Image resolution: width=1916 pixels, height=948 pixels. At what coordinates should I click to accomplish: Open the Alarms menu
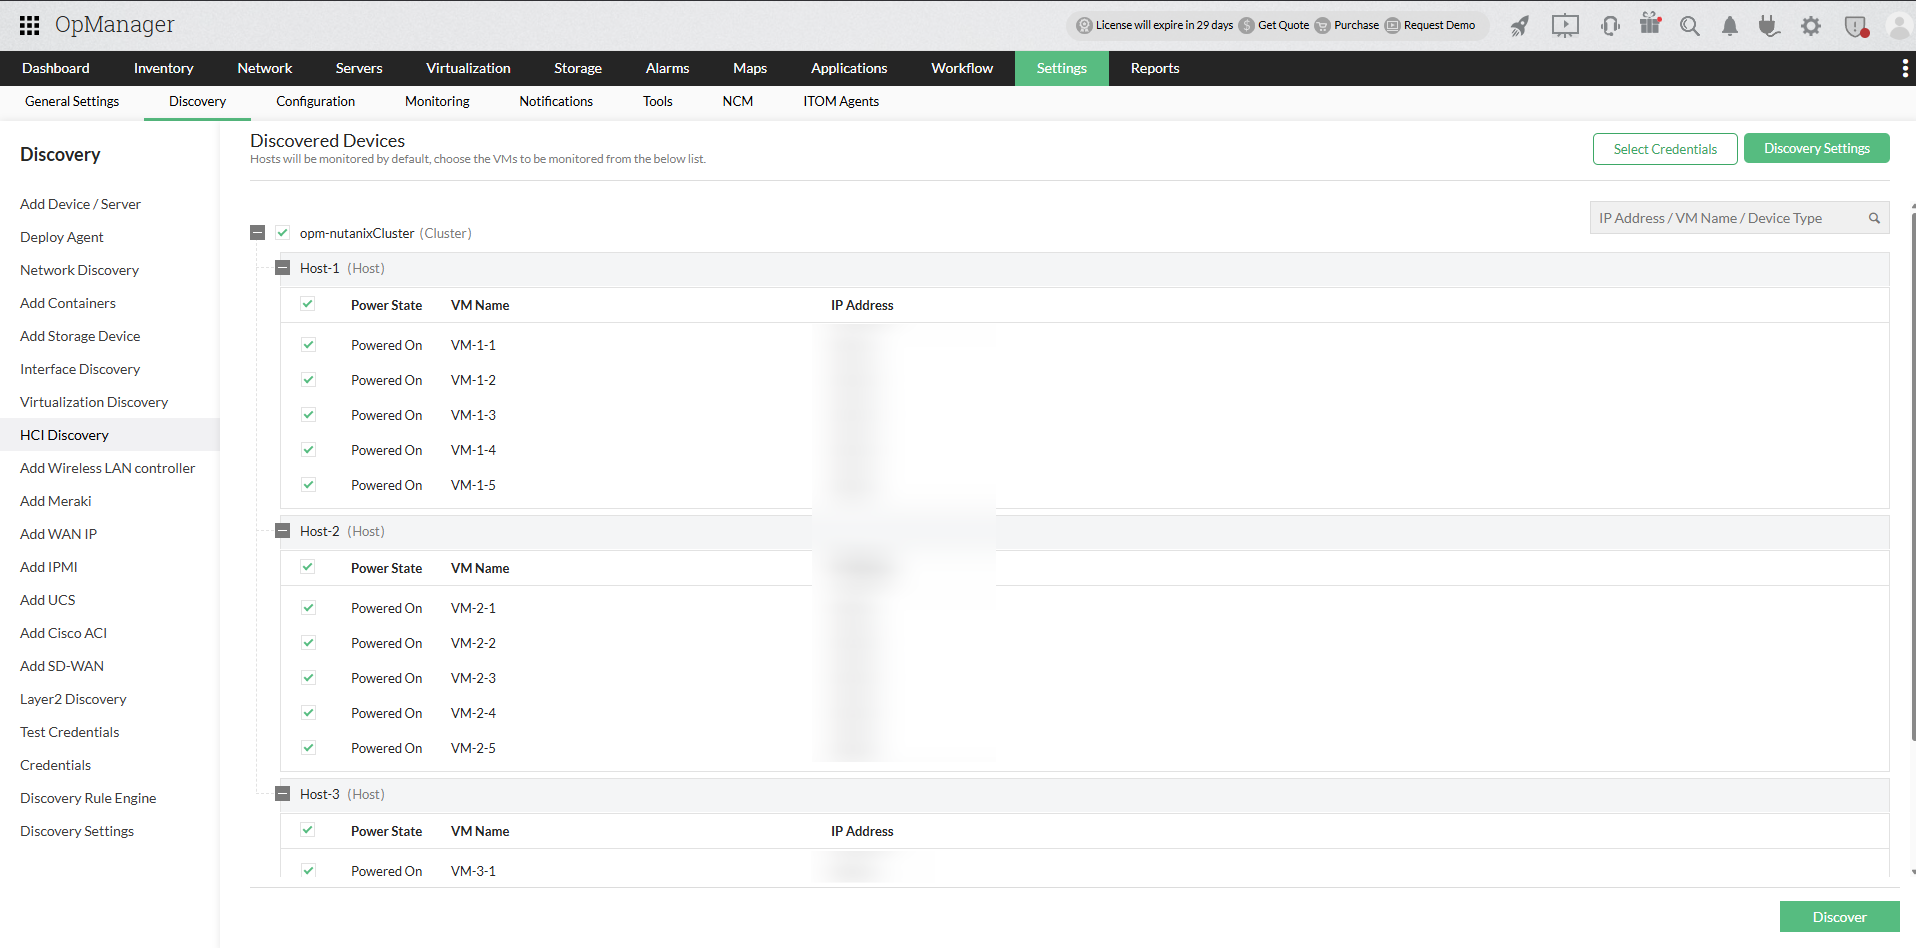click(667, 68)
